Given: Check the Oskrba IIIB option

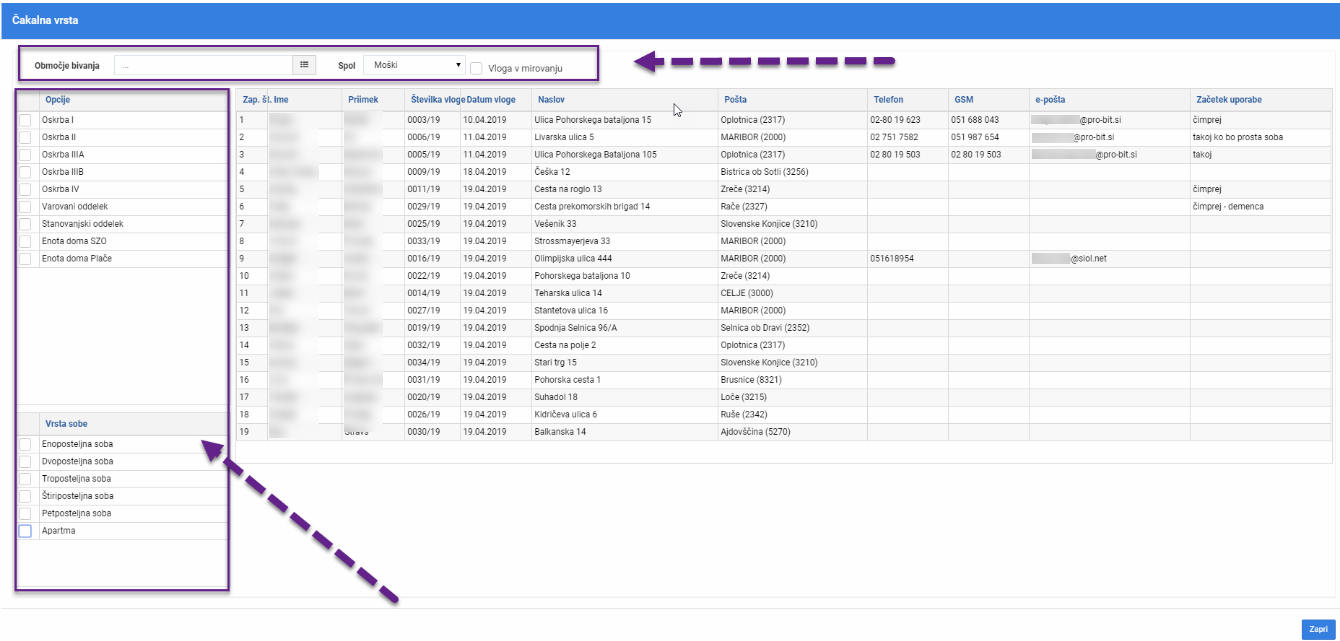Looking at the screenshot, I should click(25, 172).
